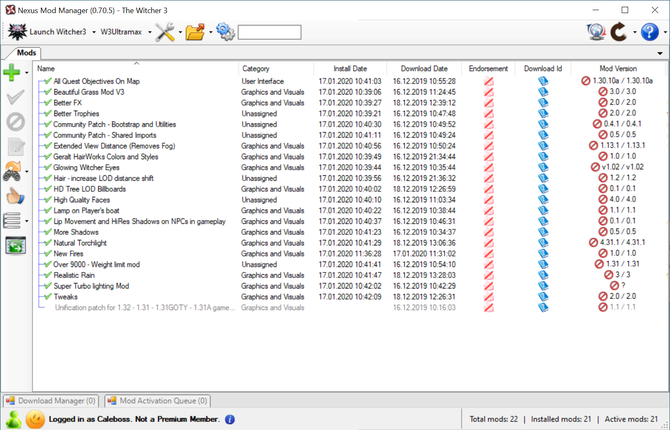The width and height of the screenshot is (670, 430).
Task: Click the gamepad with arrow icon
Action: [12, 171]
